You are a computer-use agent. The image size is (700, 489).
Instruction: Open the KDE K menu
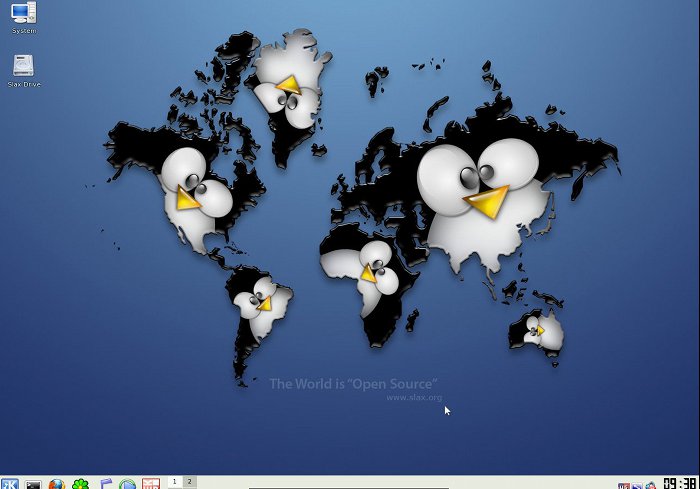pyautogui.click(x=10, y=484)
